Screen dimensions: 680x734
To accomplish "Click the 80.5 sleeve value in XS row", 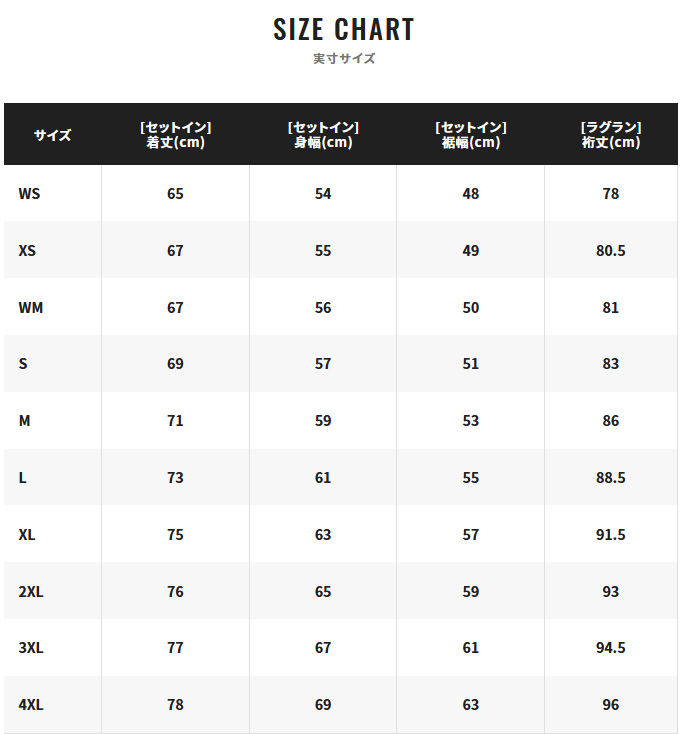I will tap(611, 250).
